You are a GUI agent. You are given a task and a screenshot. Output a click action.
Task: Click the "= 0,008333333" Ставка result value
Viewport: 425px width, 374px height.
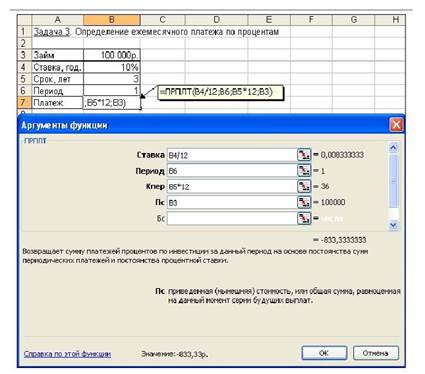pos(338,155)
